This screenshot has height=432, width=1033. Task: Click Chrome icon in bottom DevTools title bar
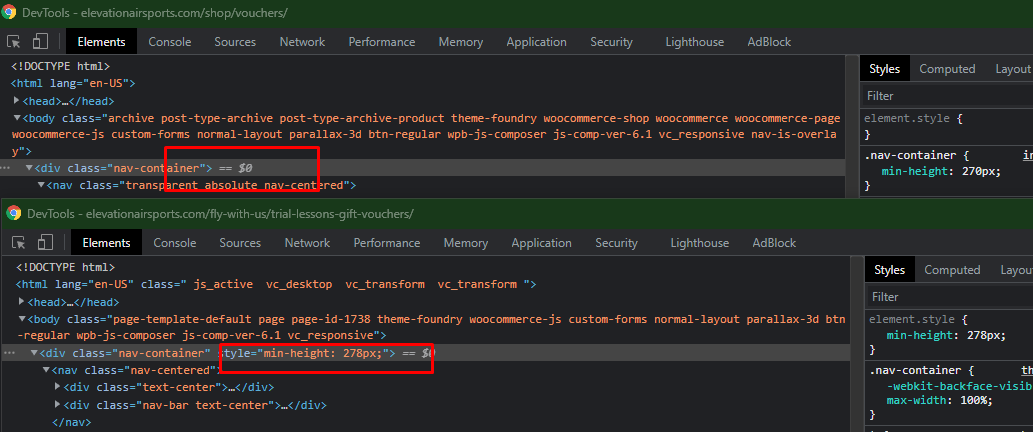tap(14, 213)
